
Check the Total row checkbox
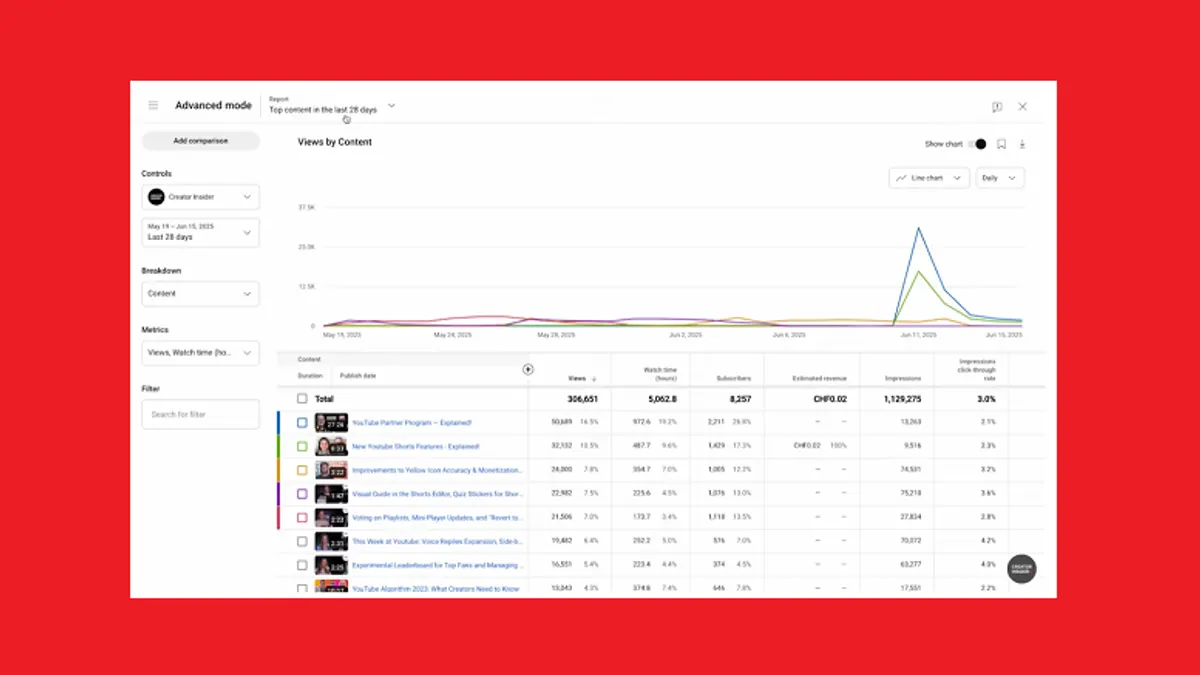click(302, 399)
